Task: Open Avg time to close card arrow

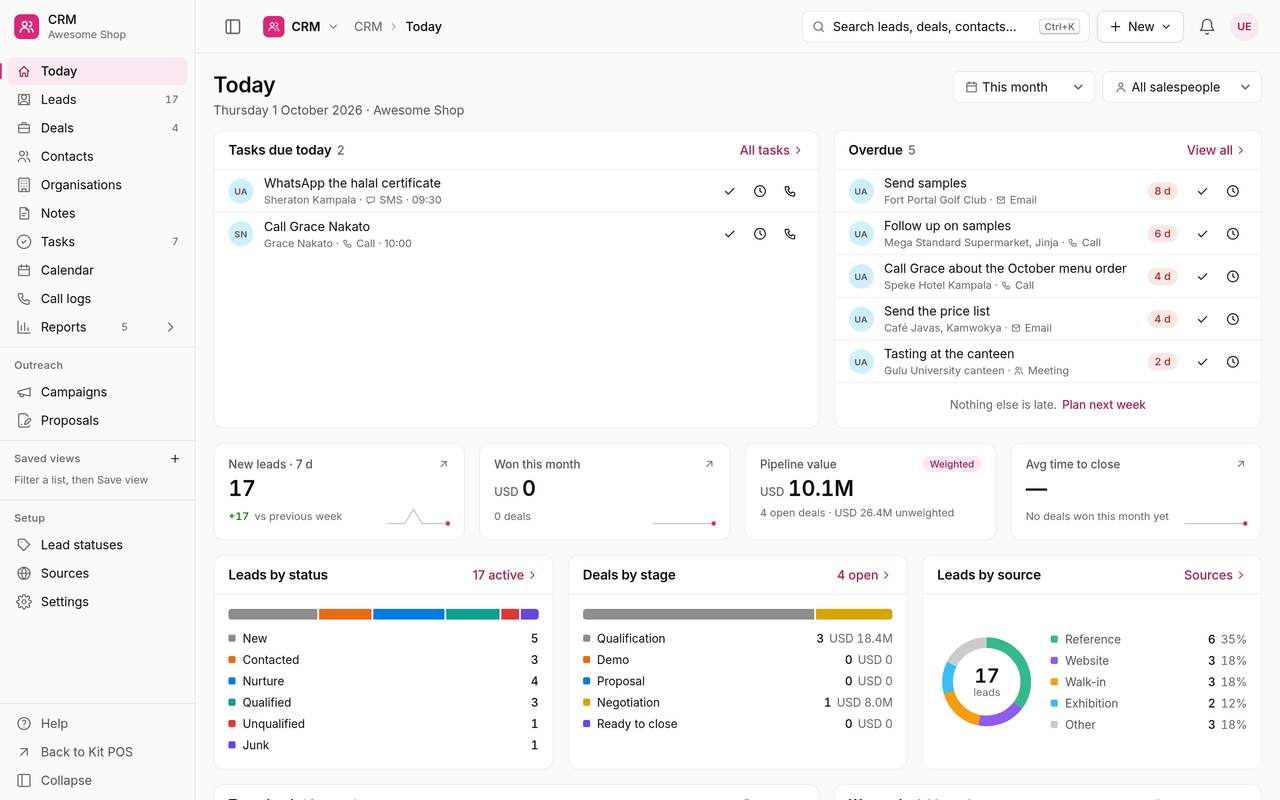Action: (1241, 464)
